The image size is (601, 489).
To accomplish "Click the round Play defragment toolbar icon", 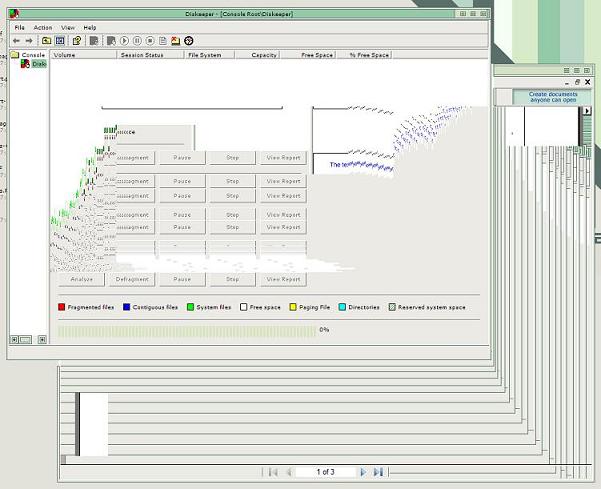I will point(124,41).
